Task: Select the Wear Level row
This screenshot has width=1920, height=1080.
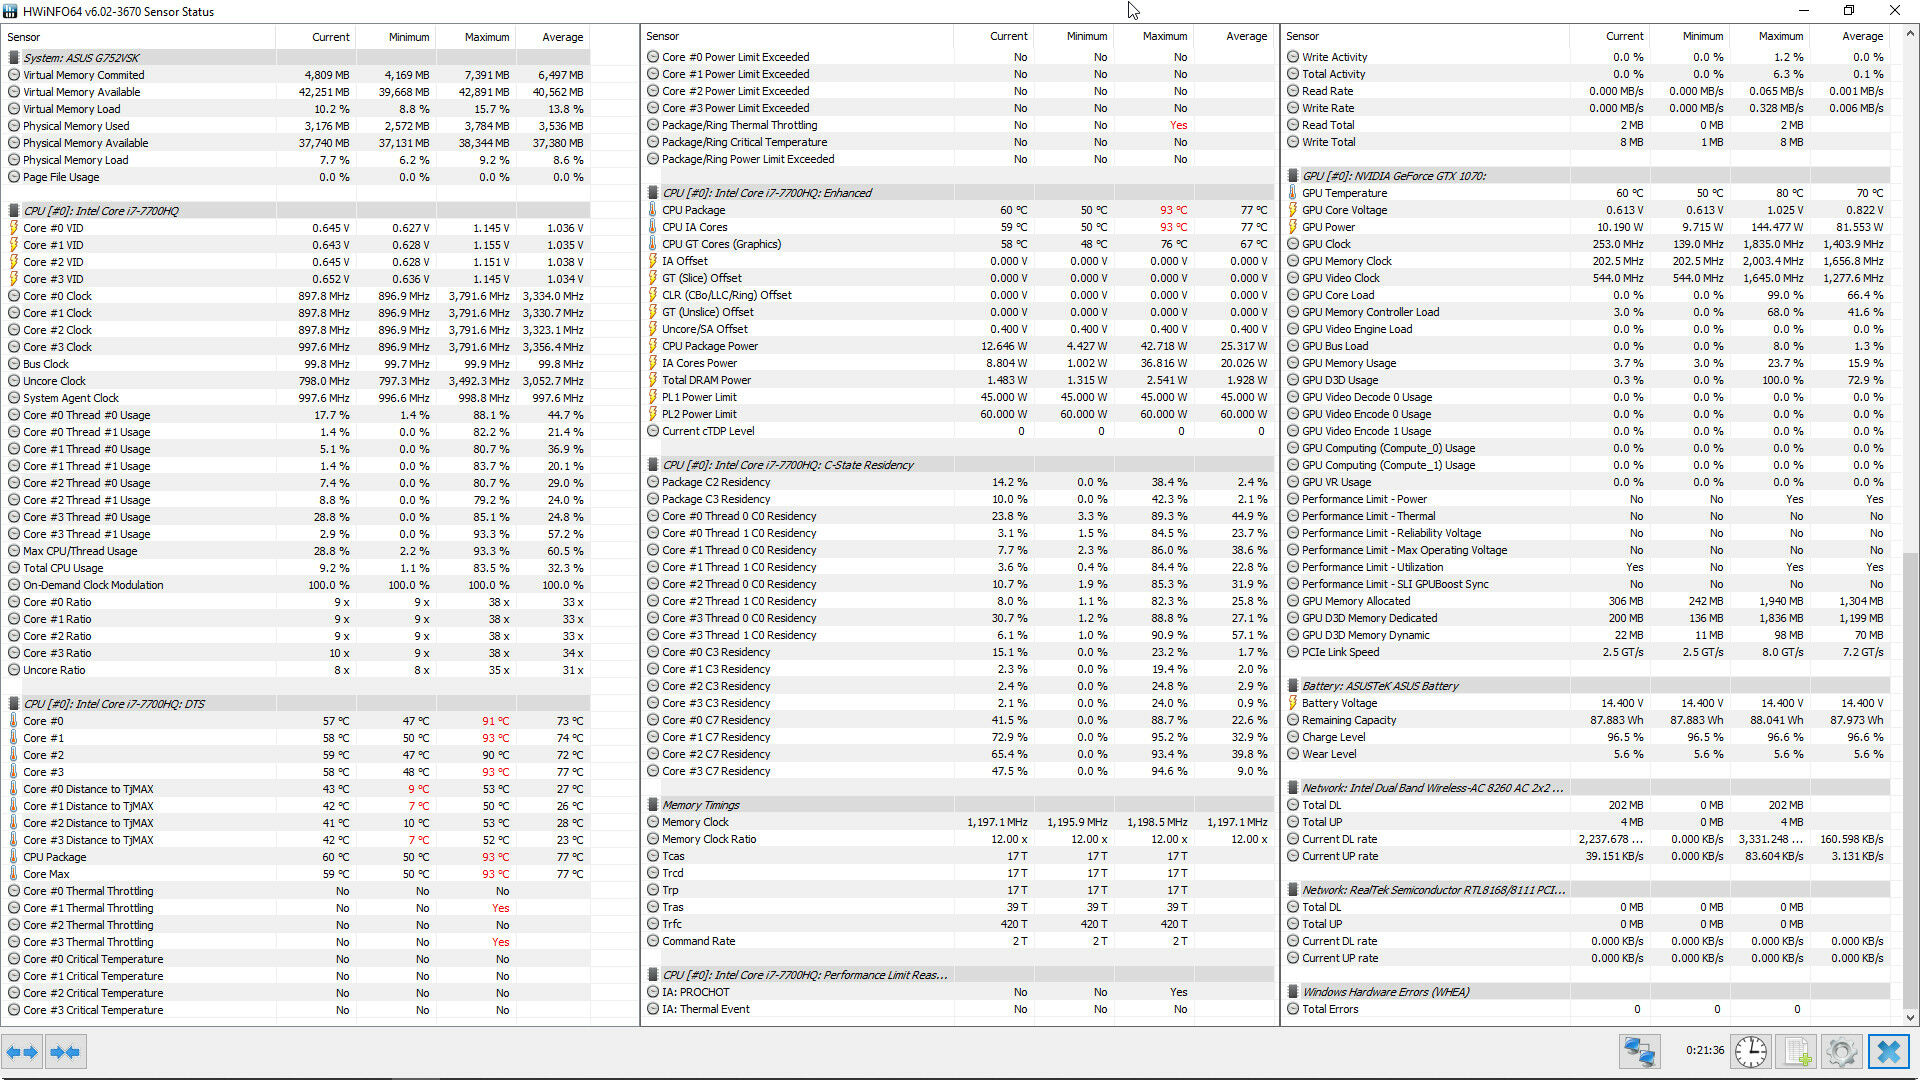Action: 1588,754
